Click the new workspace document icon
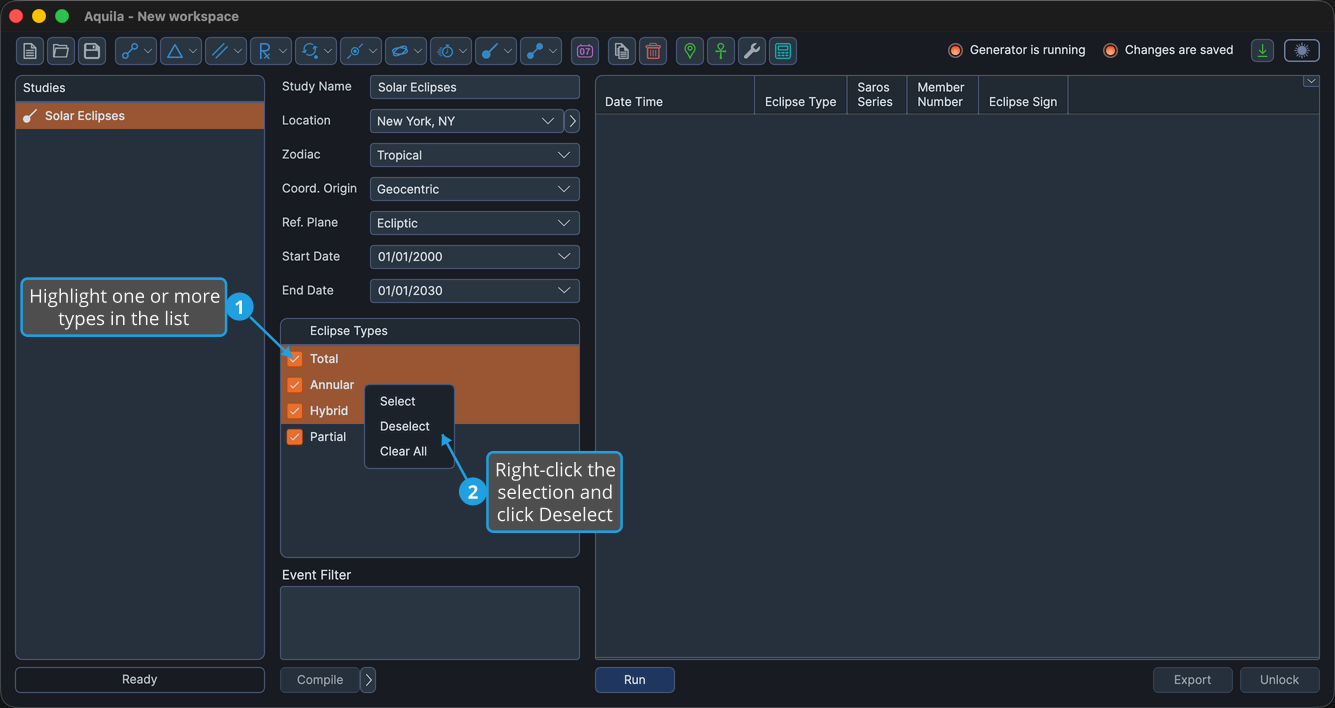Image resolution: width=1335 pixels, height=708 pixels. (30, 51)
